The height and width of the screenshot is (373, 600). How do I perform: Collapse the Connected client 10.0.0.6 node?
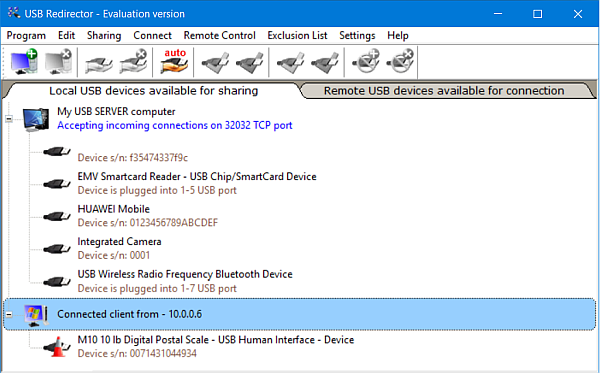[x=9, y=314]
